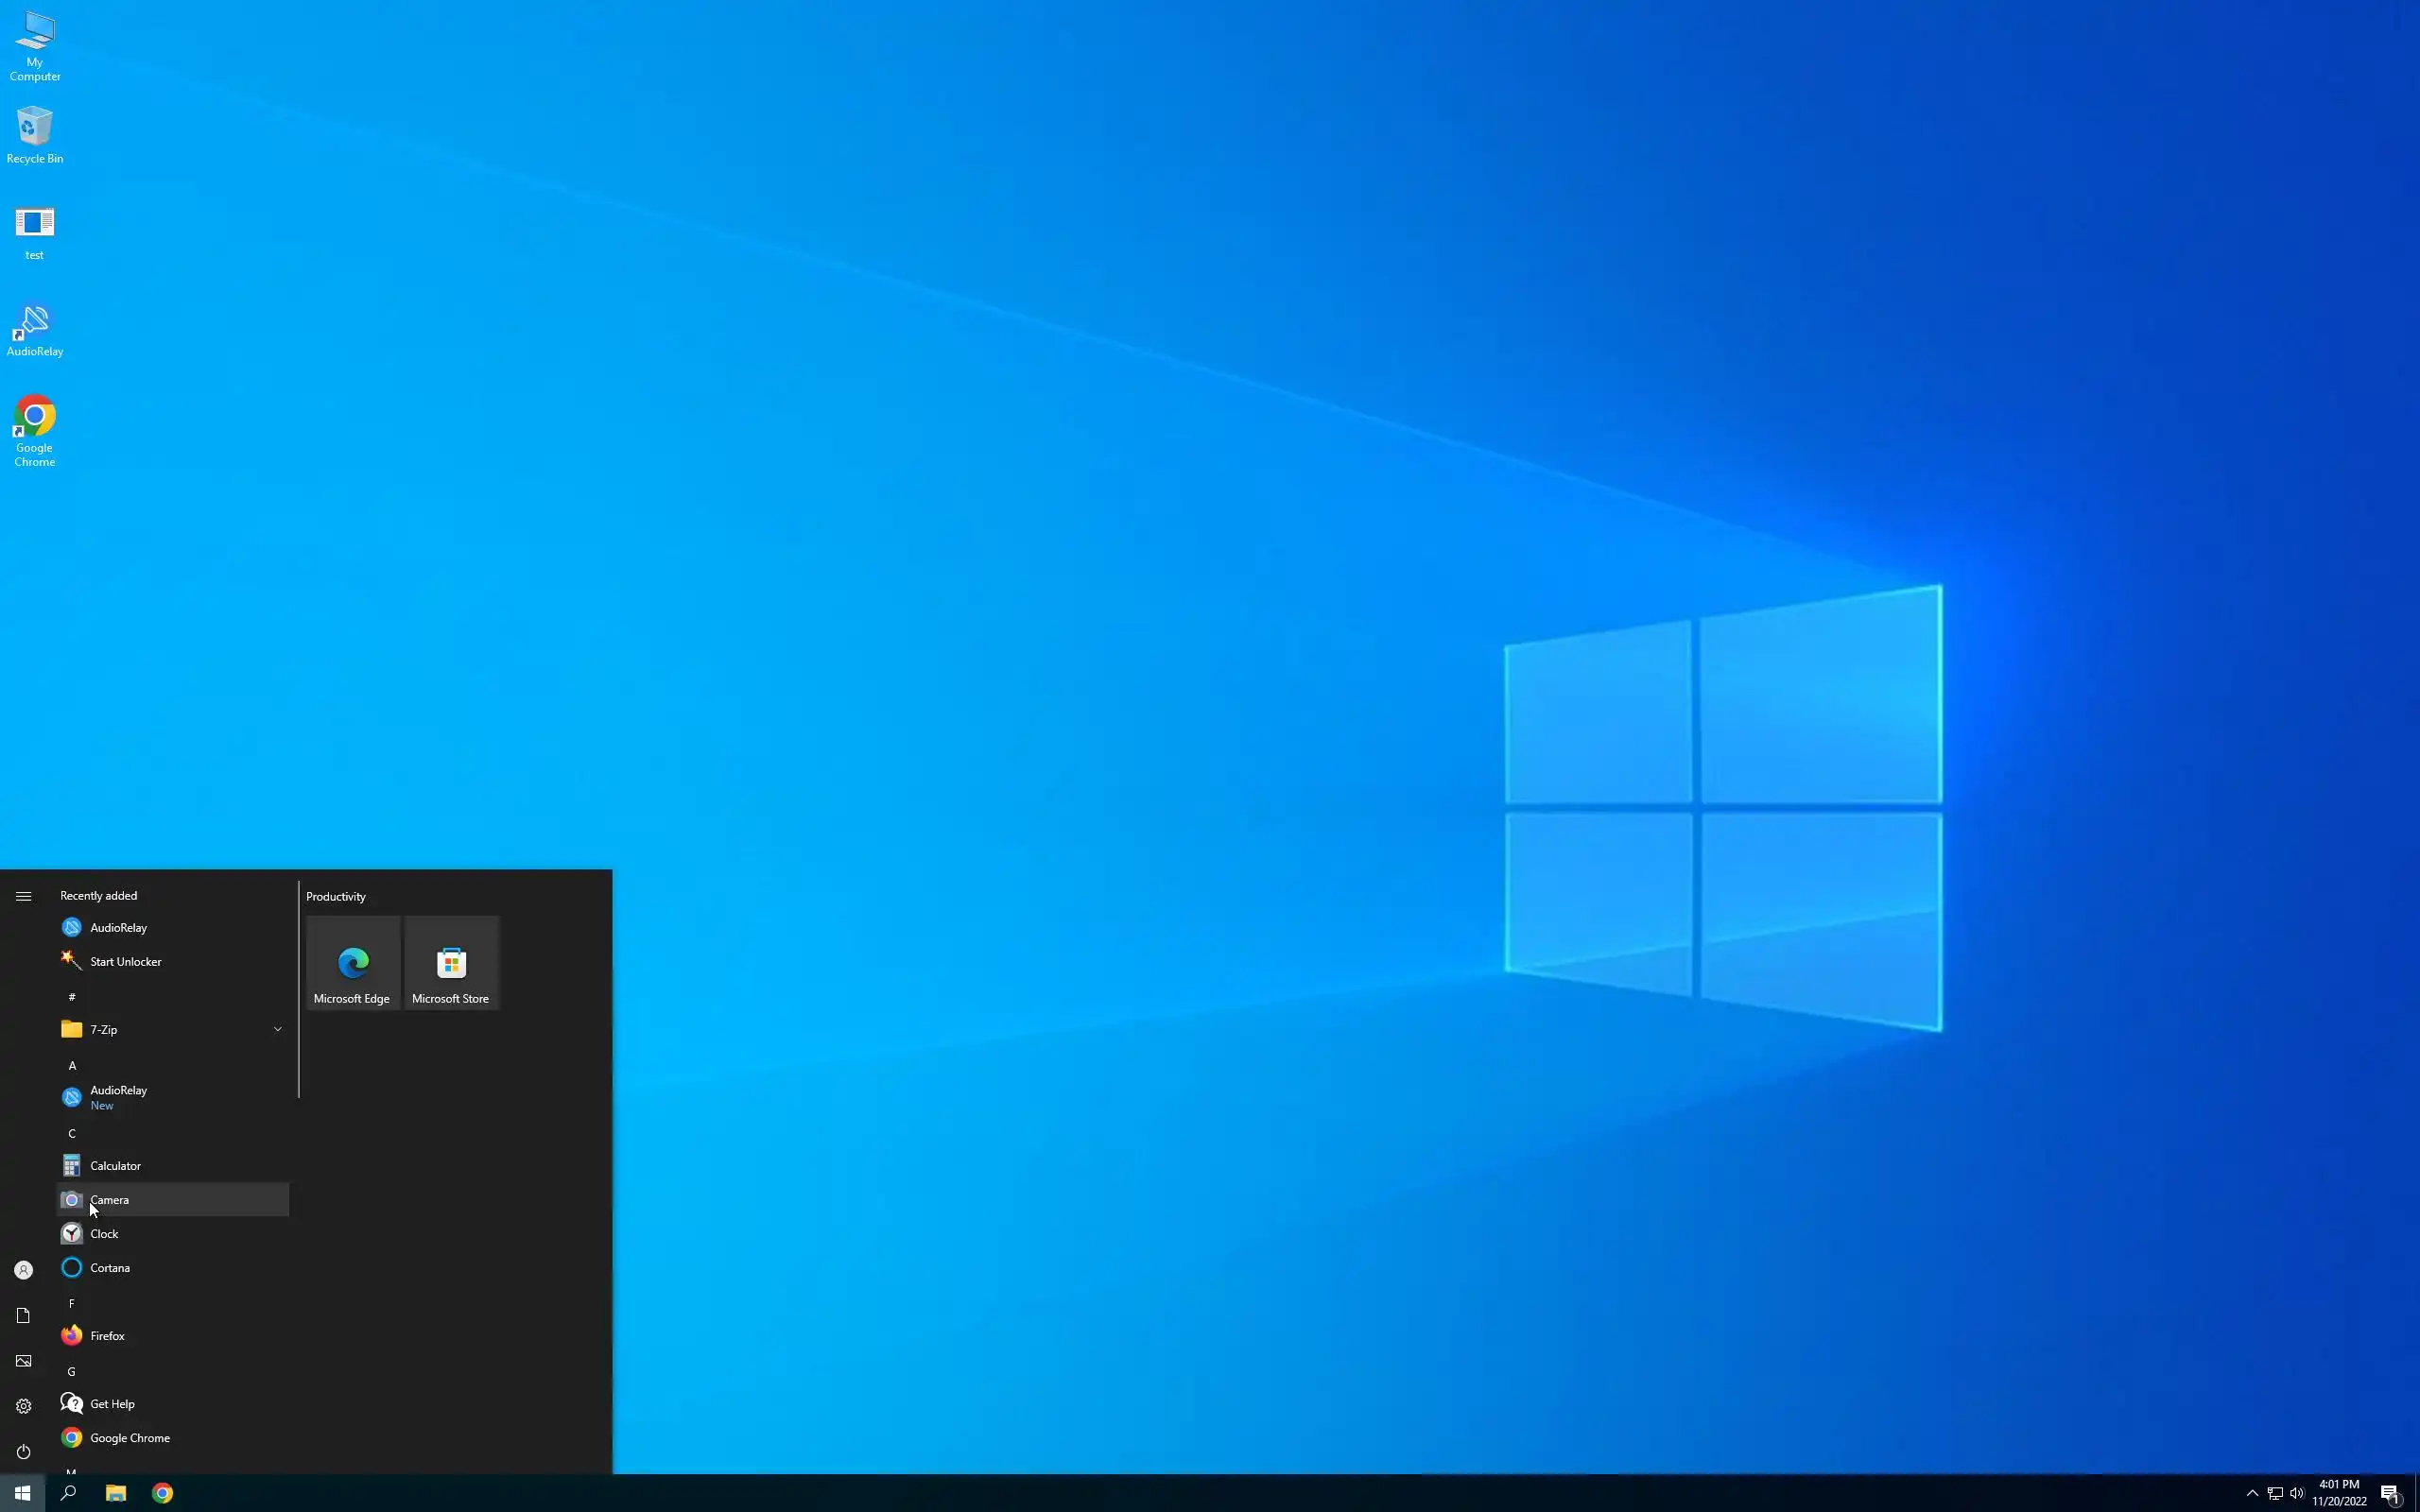The height and width of the screenshot is (1512, 2420).
Task: Open Start Unlocker from Recently added
Action: point(125,962)
